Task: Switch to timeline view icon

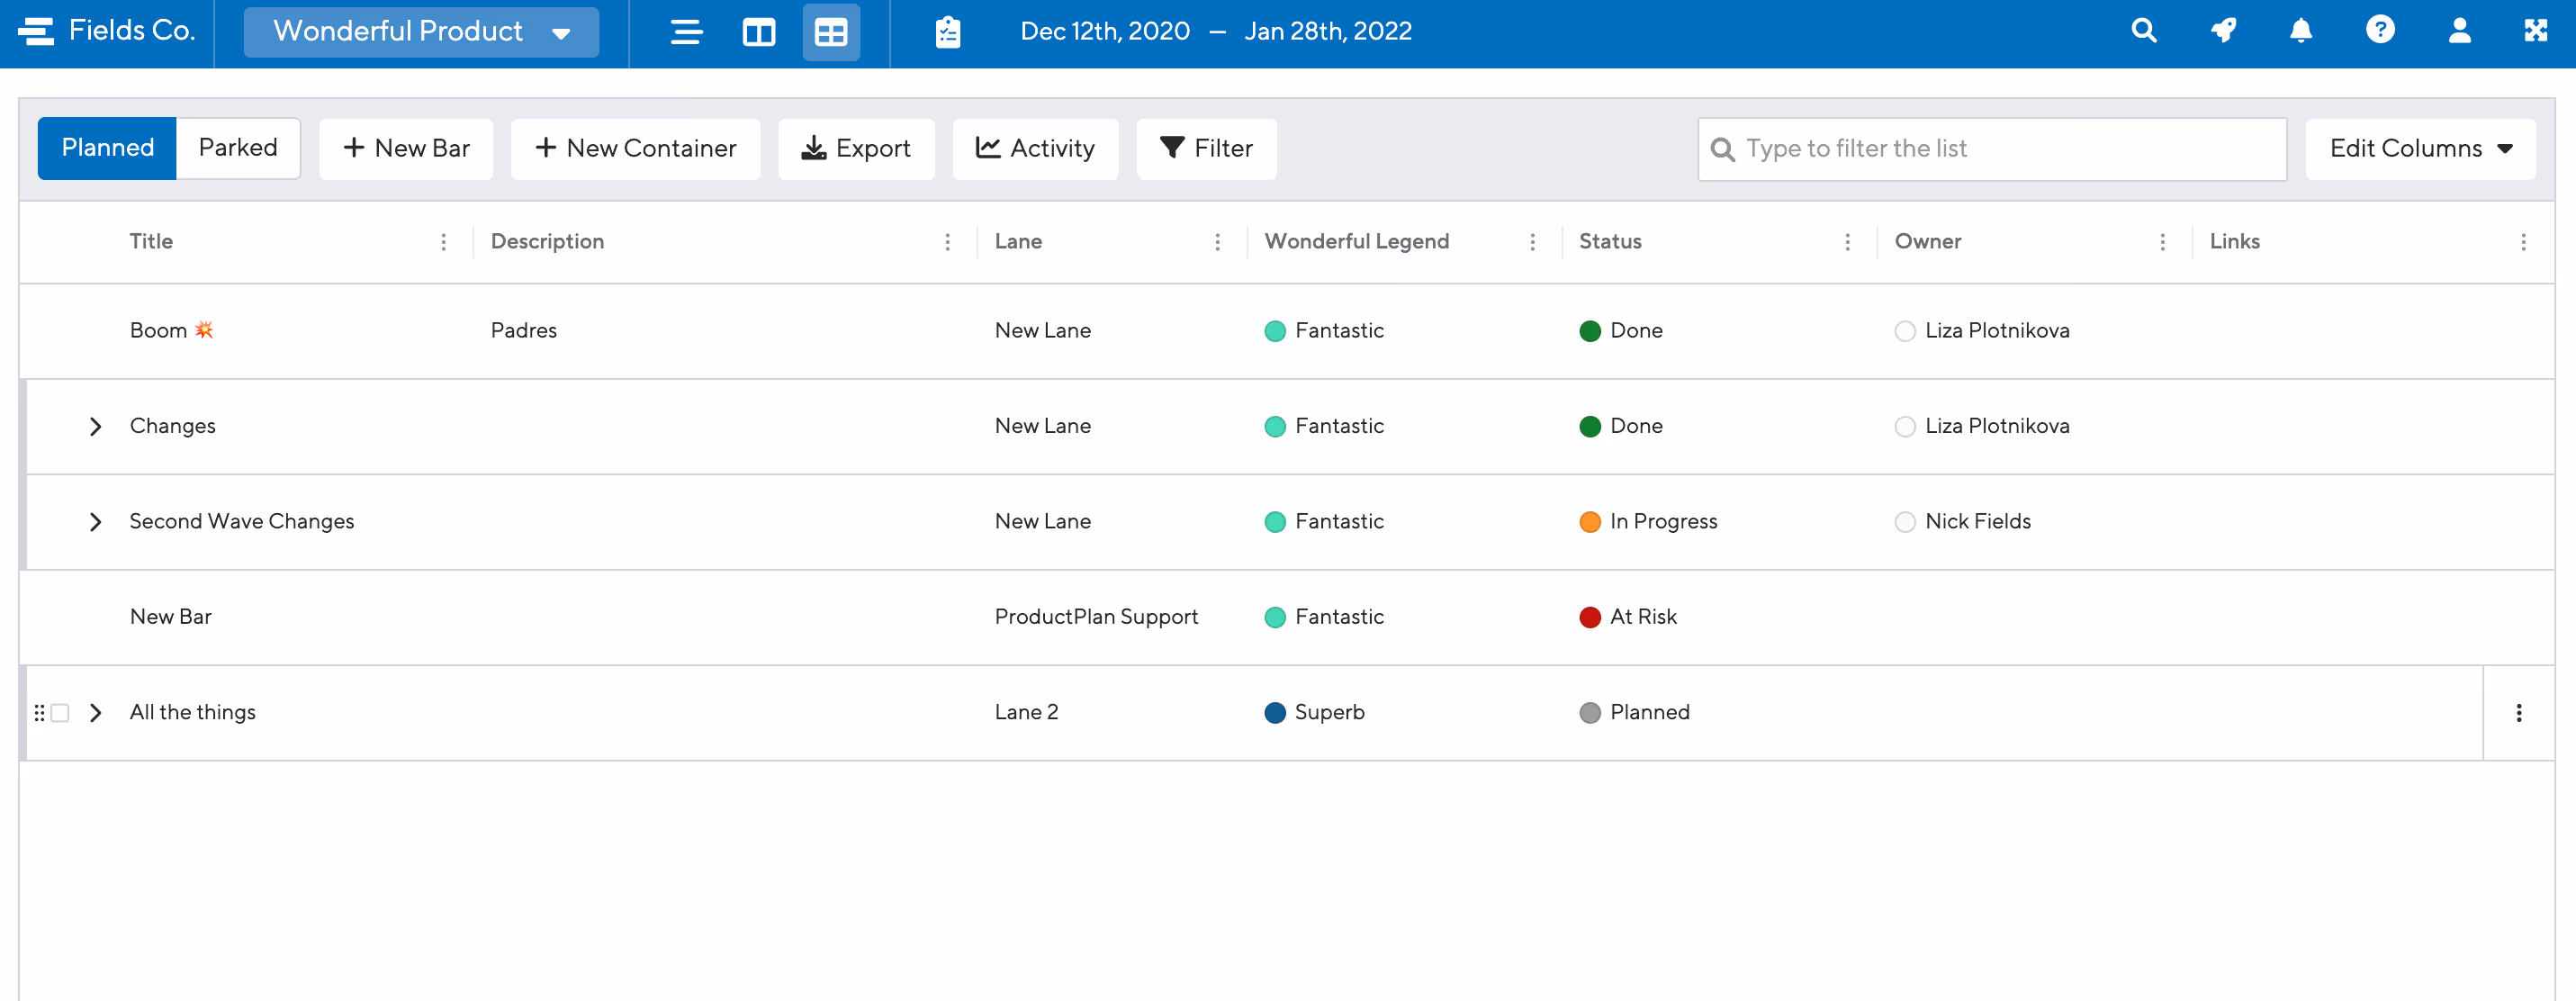Action: (686, 32)
